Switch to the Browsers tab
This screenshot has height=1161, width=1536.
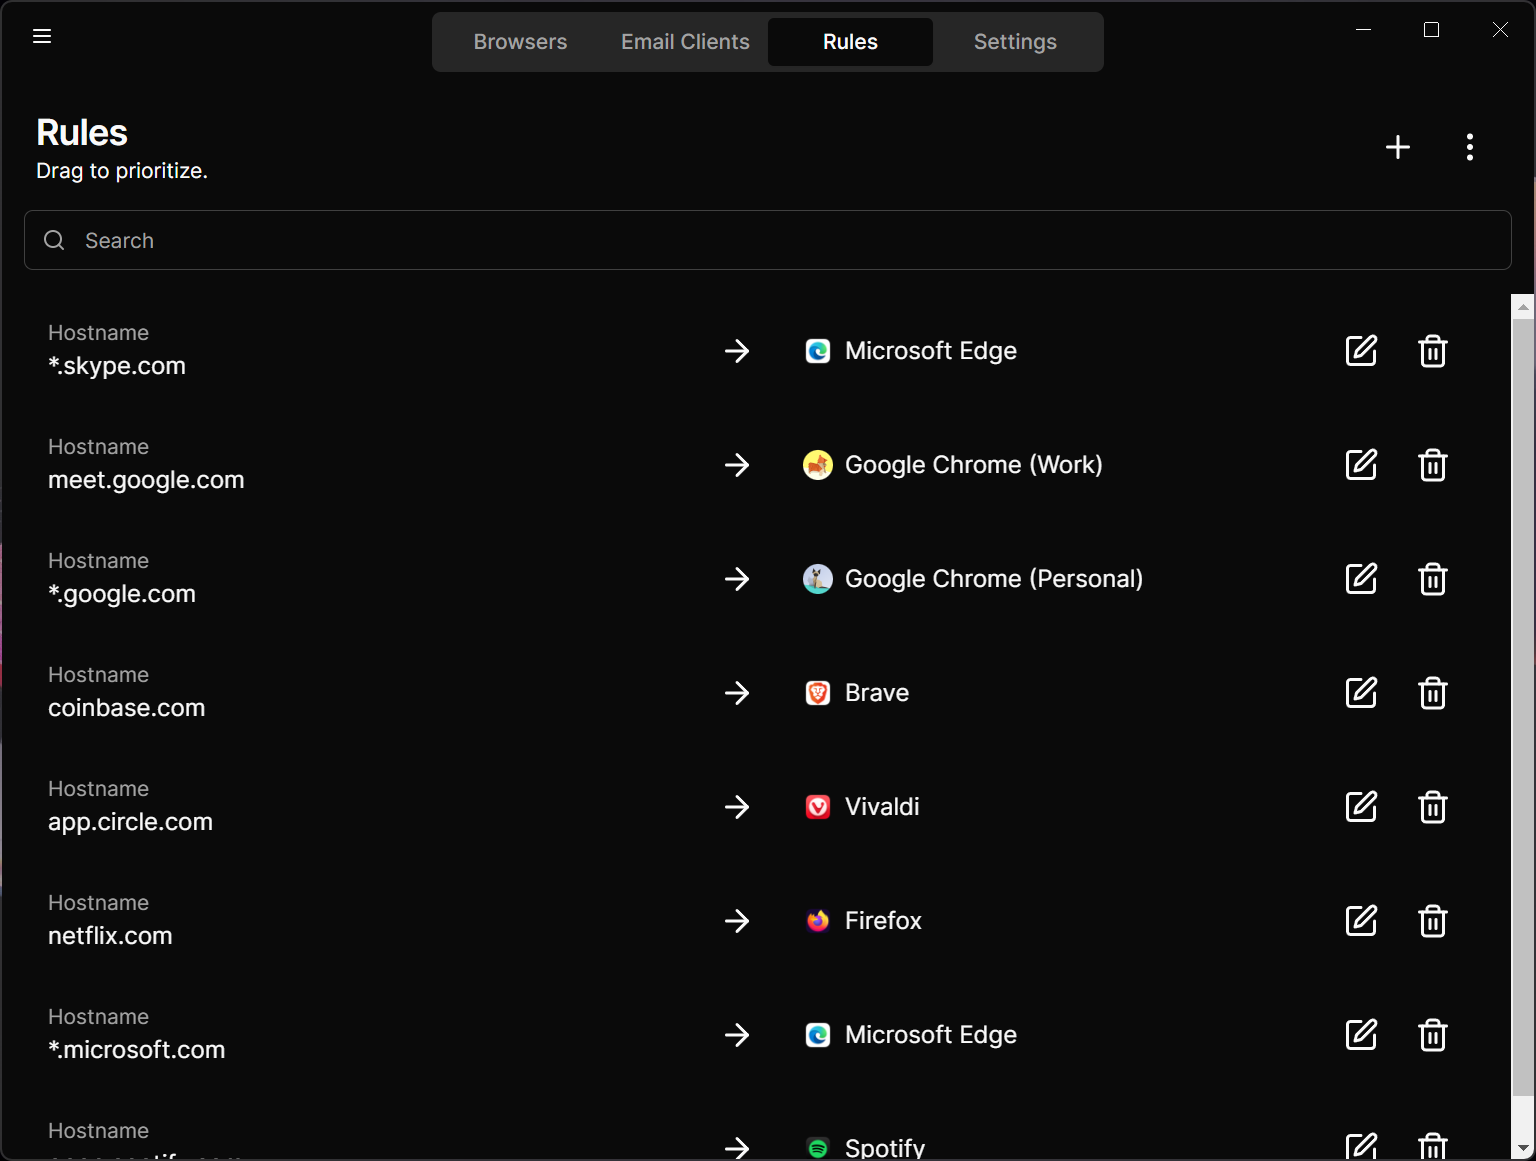(520, 42)
